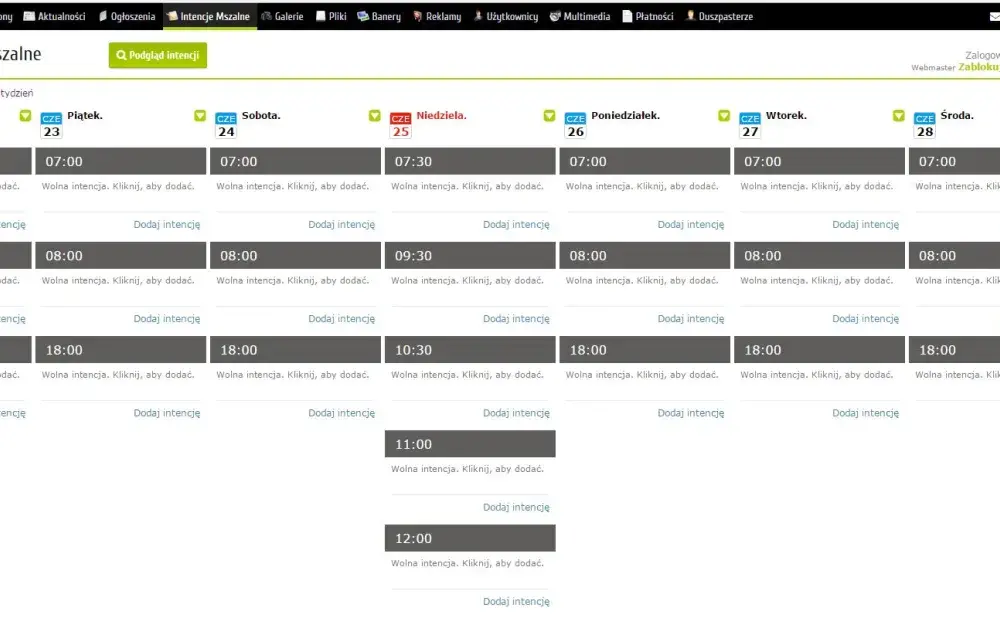The height and width of the screenshot is (618, 1000).
Task: Select the Piątek 07:00 time header
Action: [121, 161]
